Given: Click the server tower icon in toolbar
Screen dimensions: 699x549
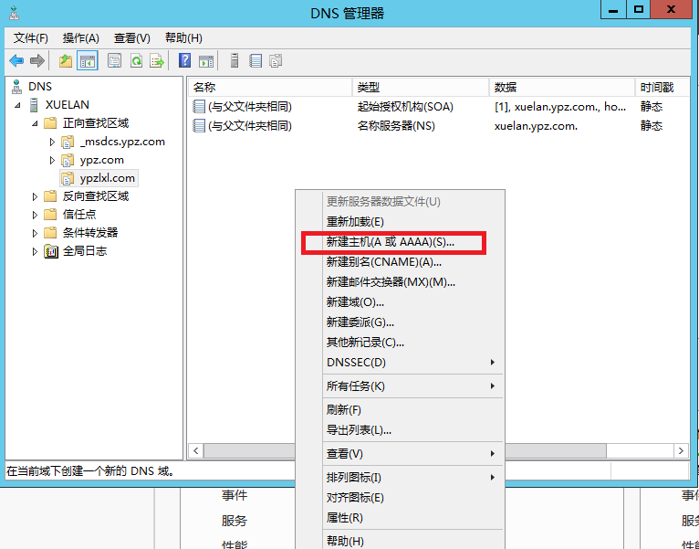Looking at the screenshot, I should pyautogui.click(x=234, y=61).
